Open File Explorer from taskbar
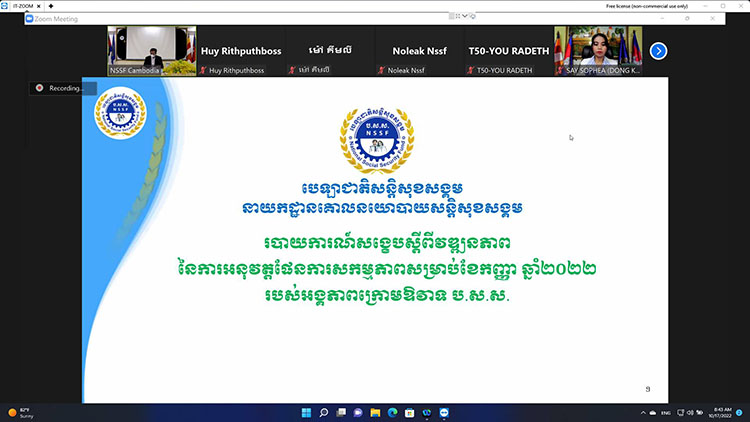This screenshot has height=422, width=750. tap(375, 412)
